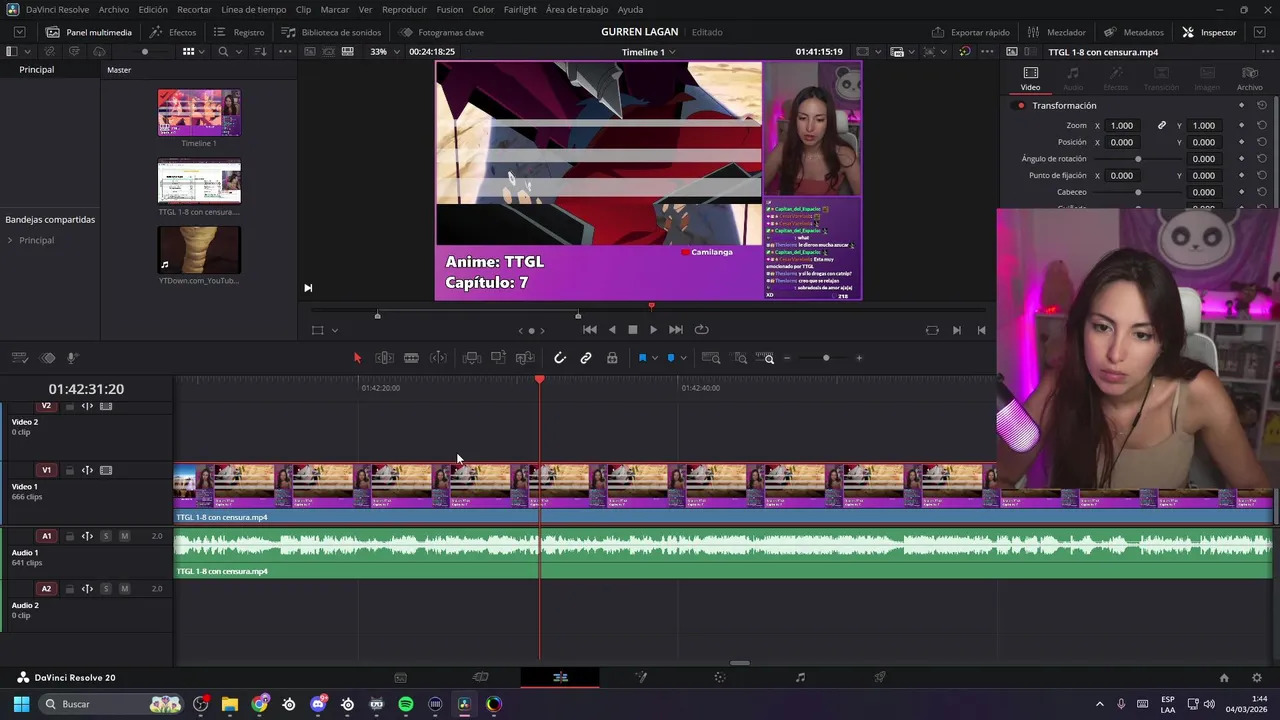Open Efectos panel button

click(x=173, y=32)
